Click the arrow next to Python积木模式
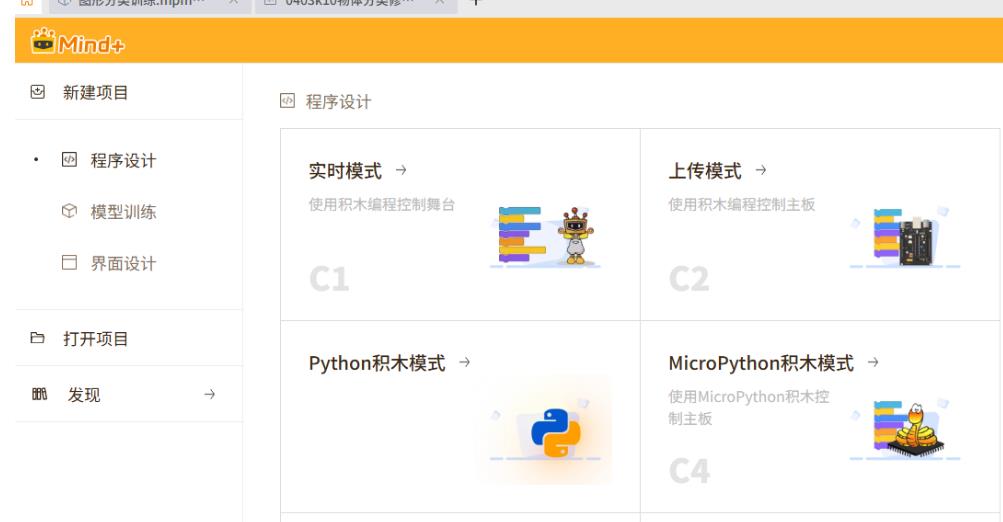Image resolution: width=1003 pixels, height=522 pixels. (x=464, y=362)
